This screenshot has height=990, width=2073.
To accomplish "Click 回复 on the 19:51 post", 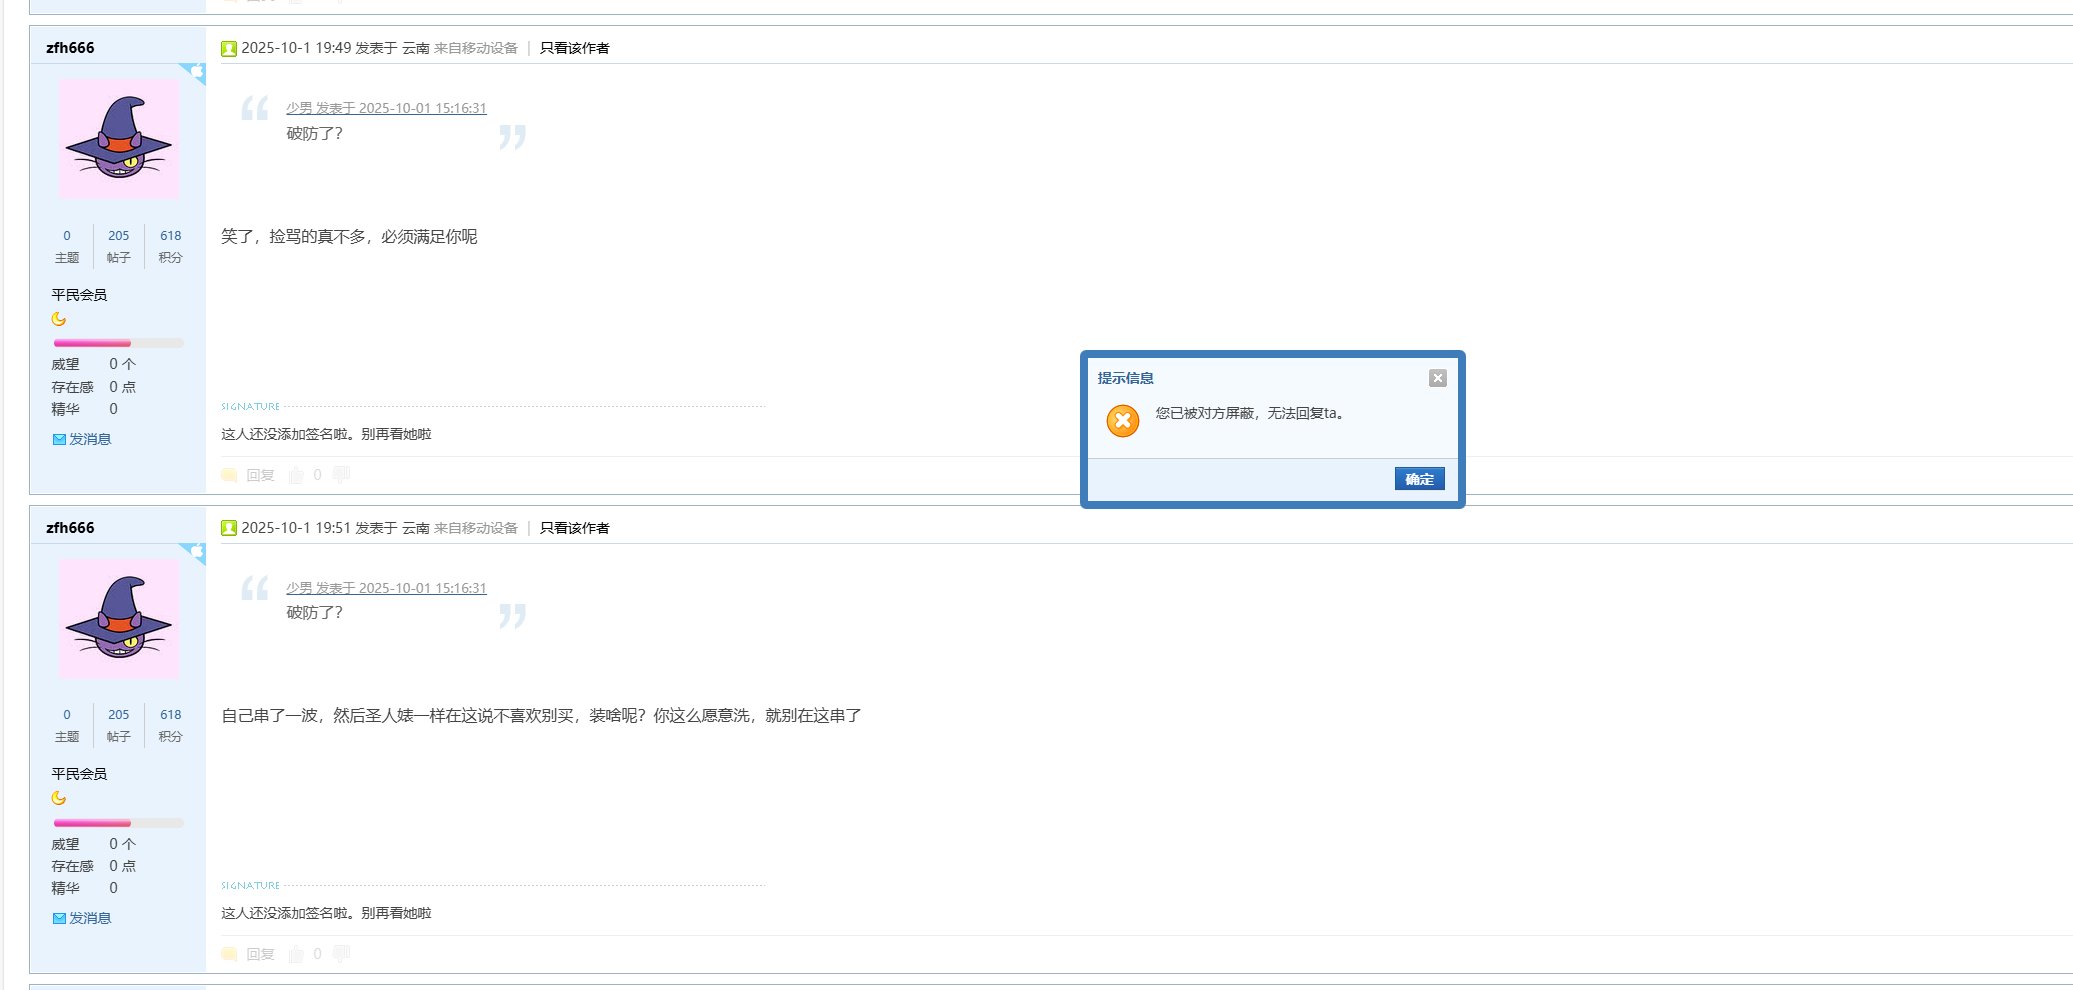I will coord(260,954).
